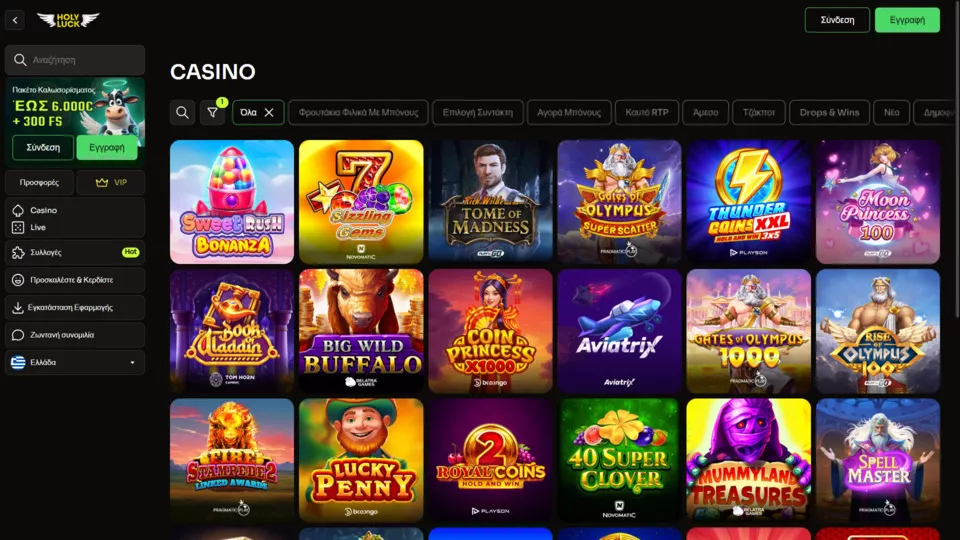Open Εγκατάσταση Εφαρμογής download icon

pyautogui.click(x=18, y=307)
